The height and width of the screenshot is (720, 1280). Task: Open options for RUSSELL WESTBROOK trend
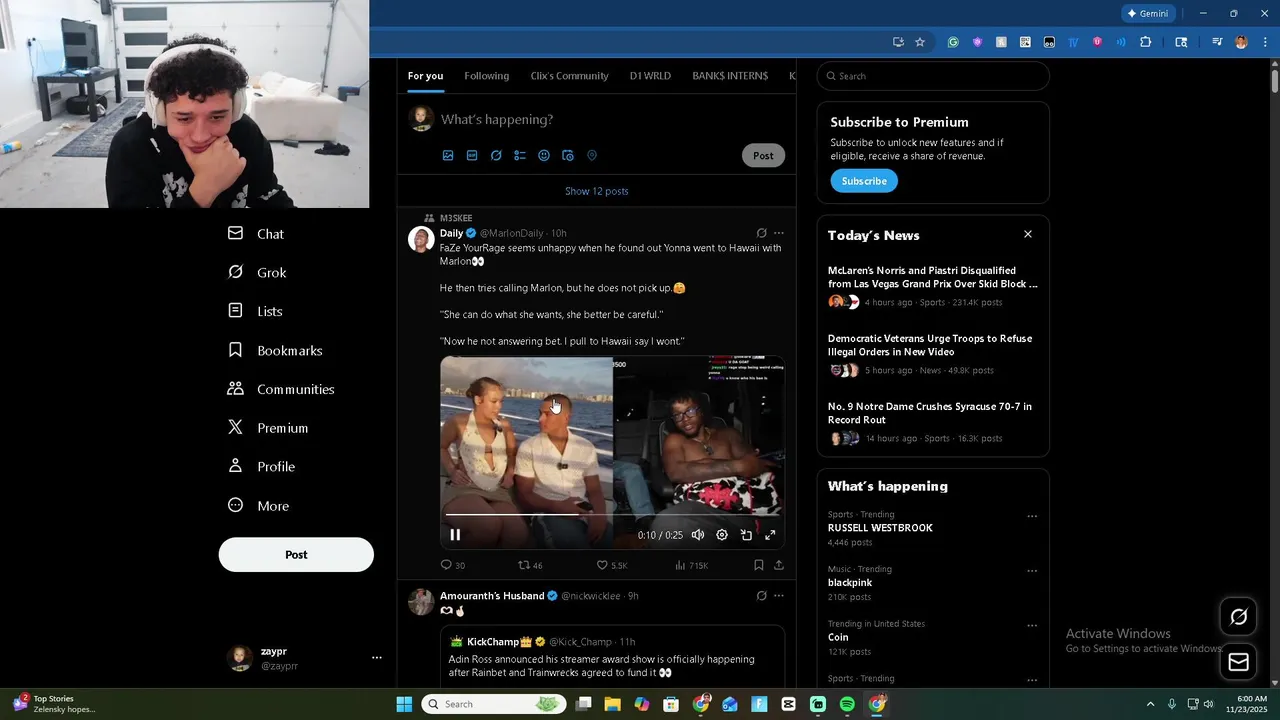click(1032, 517)
